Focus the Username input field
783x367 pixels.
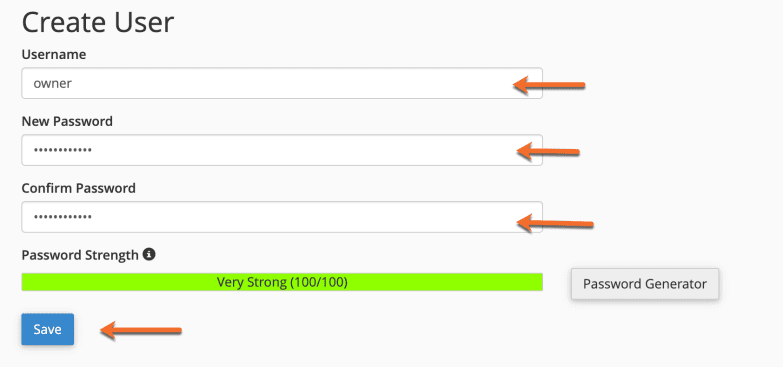pyautogui.click(x=282, y=83)
